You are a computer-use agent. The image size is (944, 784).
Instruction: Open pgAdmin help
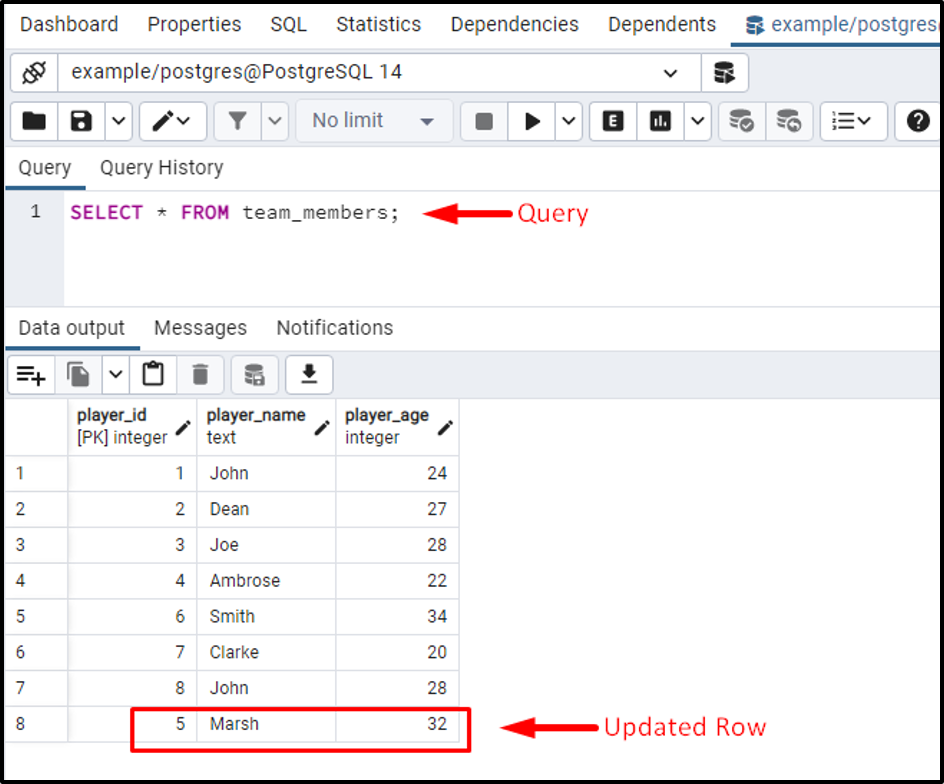coord(916,120)
